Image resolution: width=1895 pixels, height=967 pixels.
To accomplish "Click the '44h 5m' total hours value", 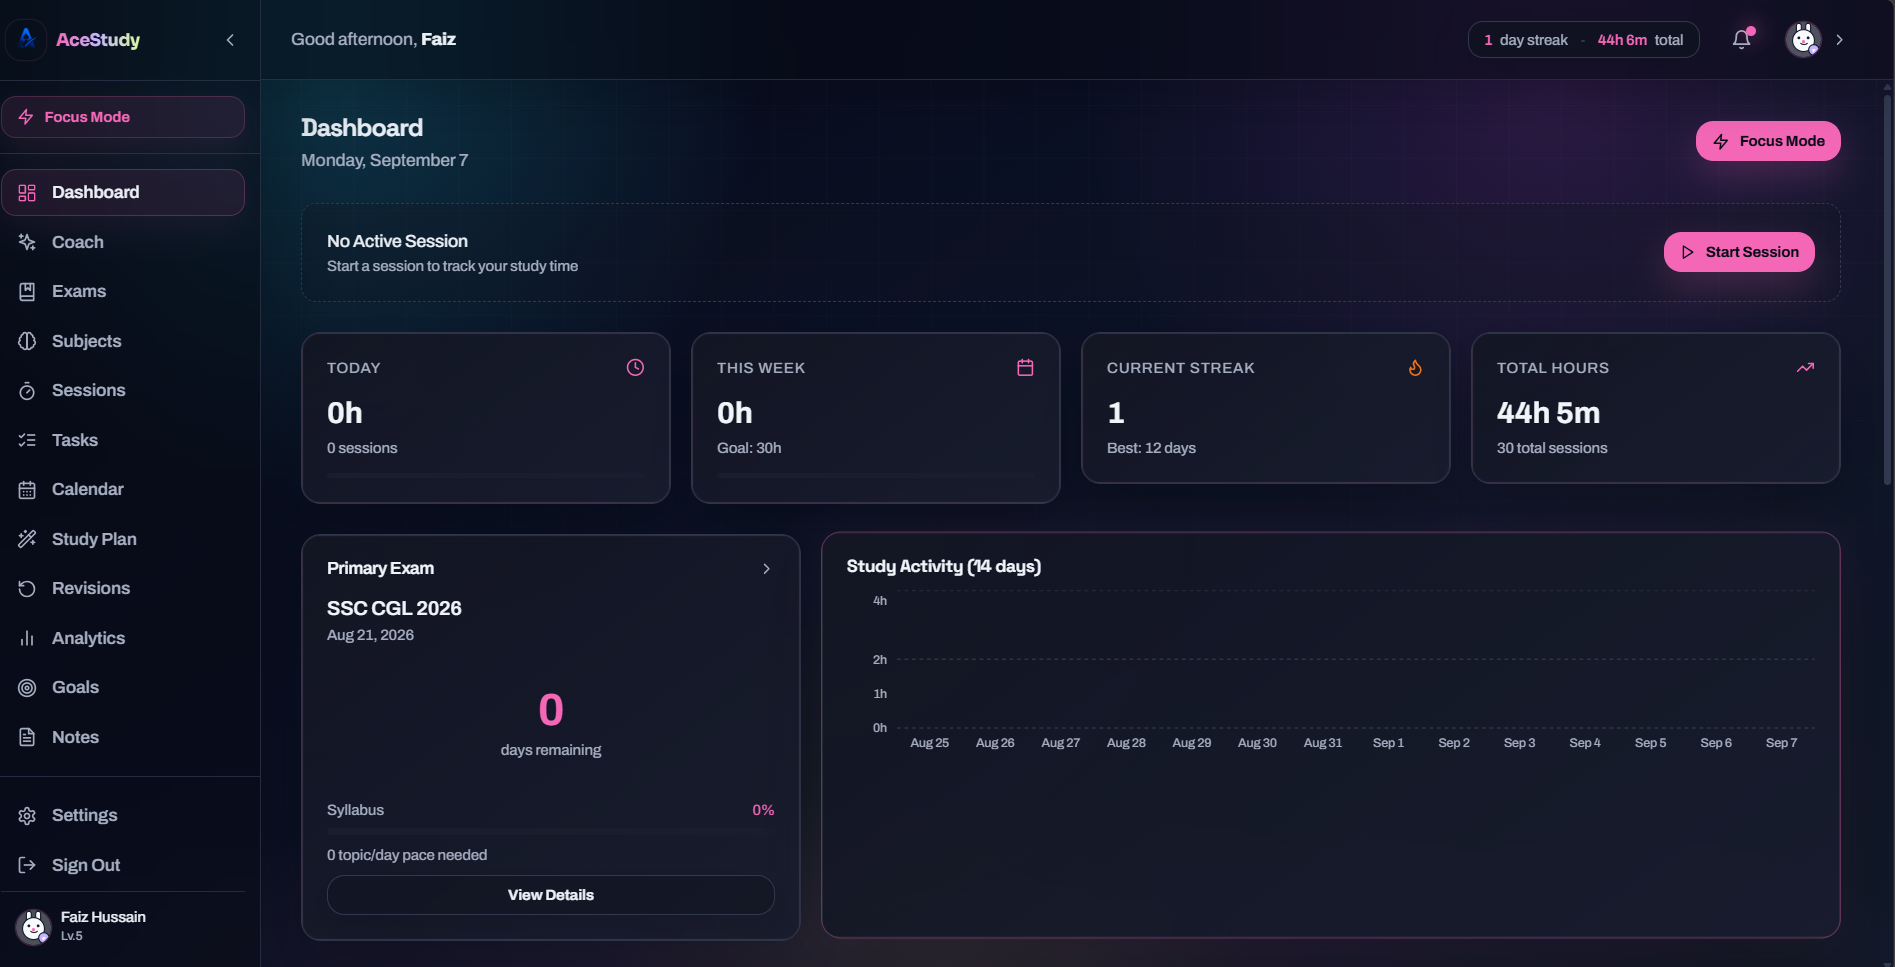I will [1548, 413].
